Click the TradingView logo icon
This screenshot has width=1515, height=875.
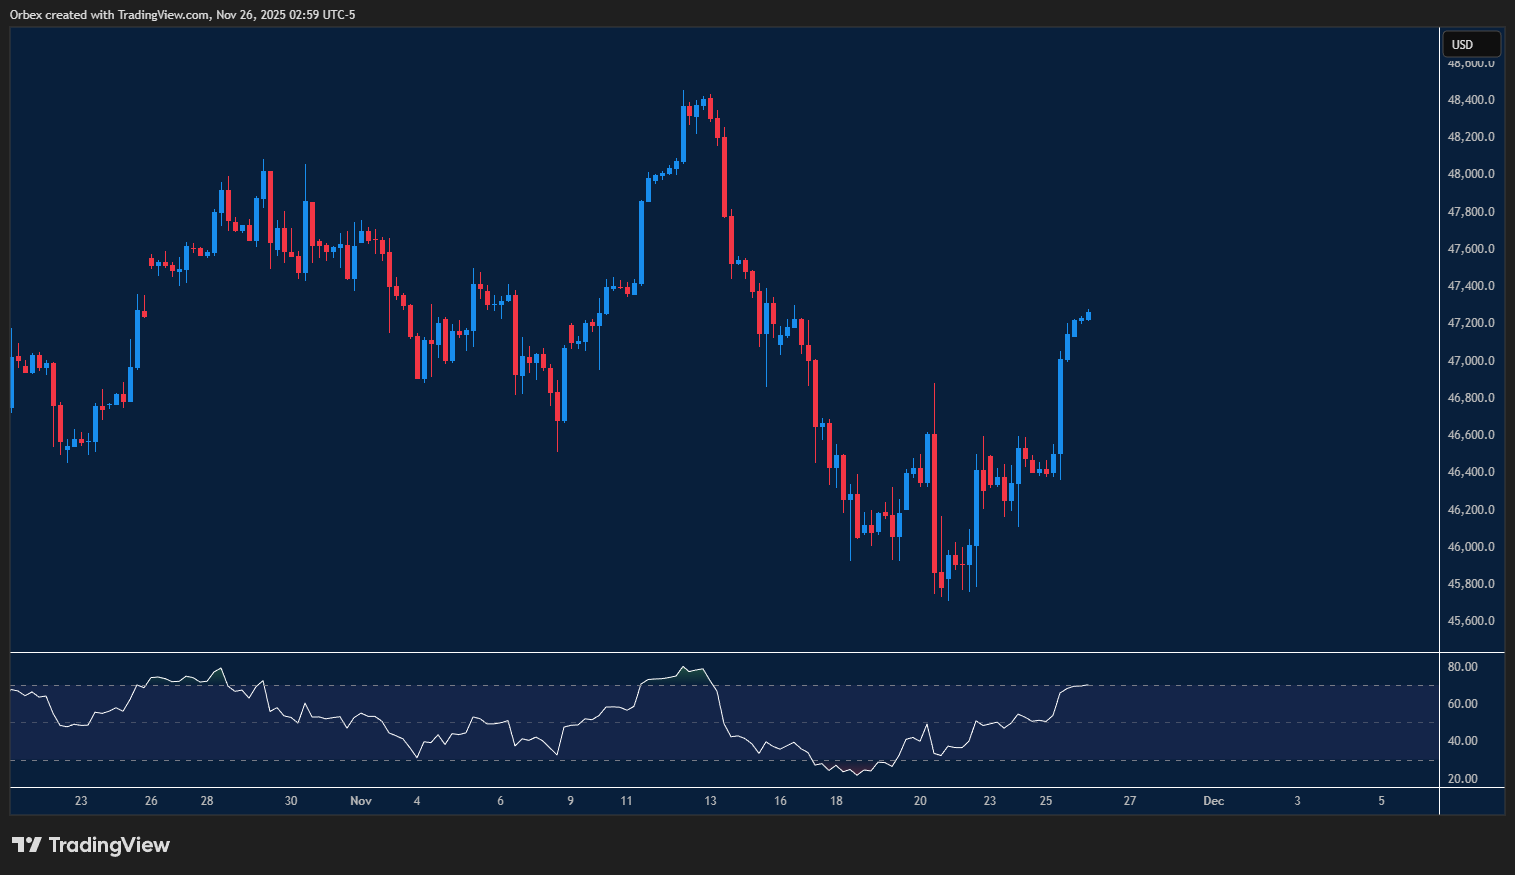(26, 845)
